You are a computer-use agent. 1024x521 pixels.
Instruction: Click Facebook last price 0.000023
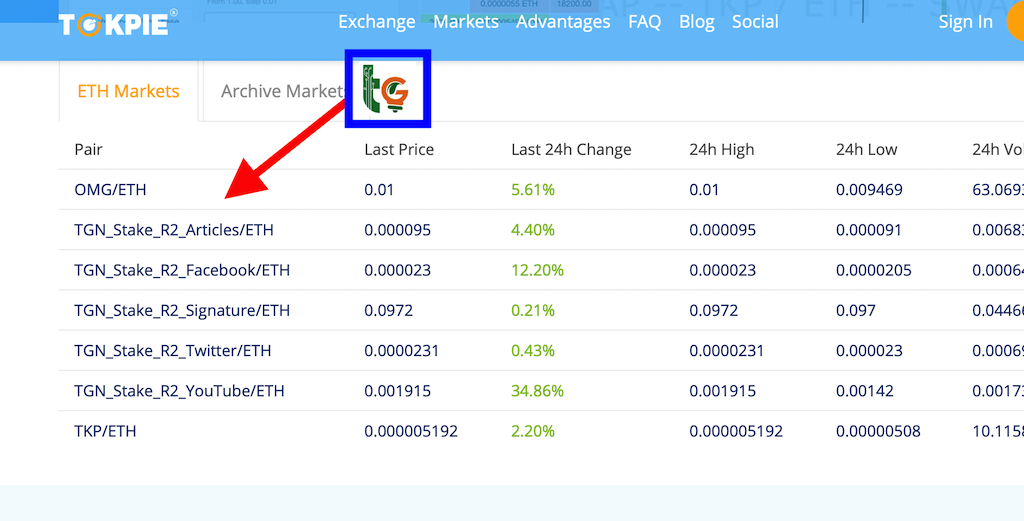click(398, 270)
